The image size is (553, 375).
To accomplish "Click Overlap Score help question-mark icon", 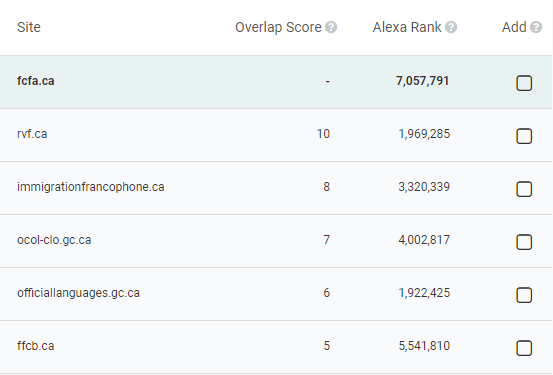I will pyautogui.click(x=331, y=27).
